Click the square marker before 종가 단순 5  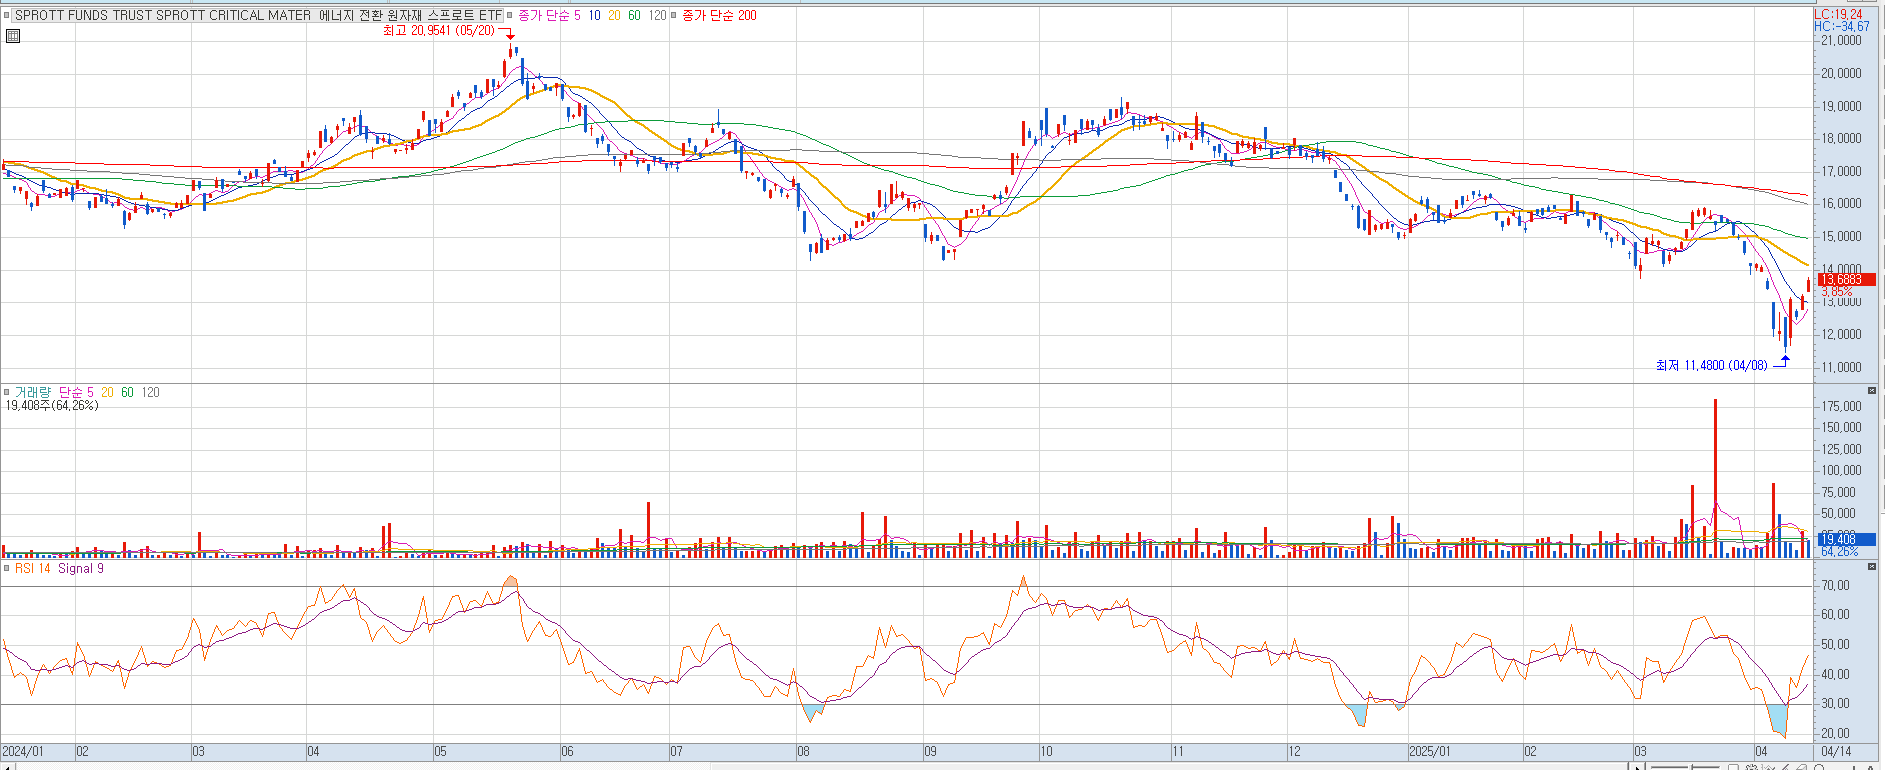click(510, 16)
